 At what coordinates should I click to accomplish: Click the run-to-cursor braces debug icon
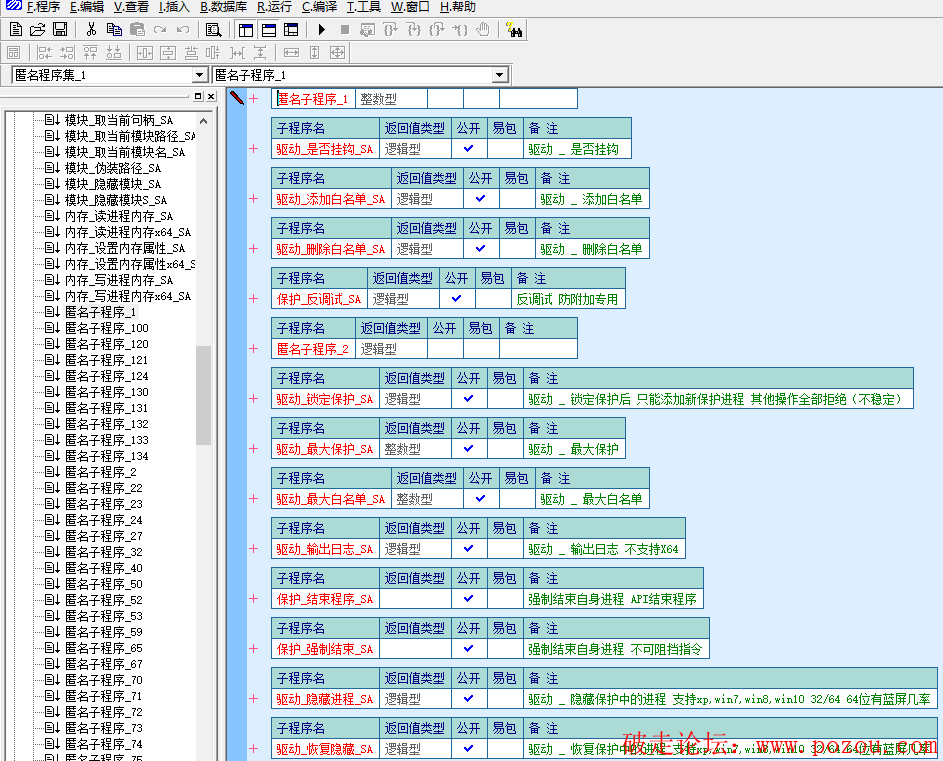pyautogui.click(x=460, y=29)
